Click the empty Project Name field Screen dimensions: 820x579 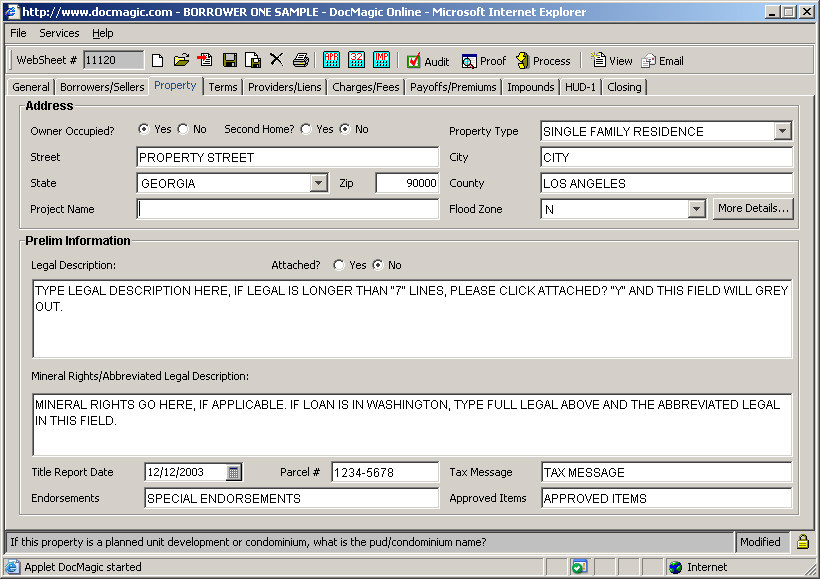tap(288, 209)
